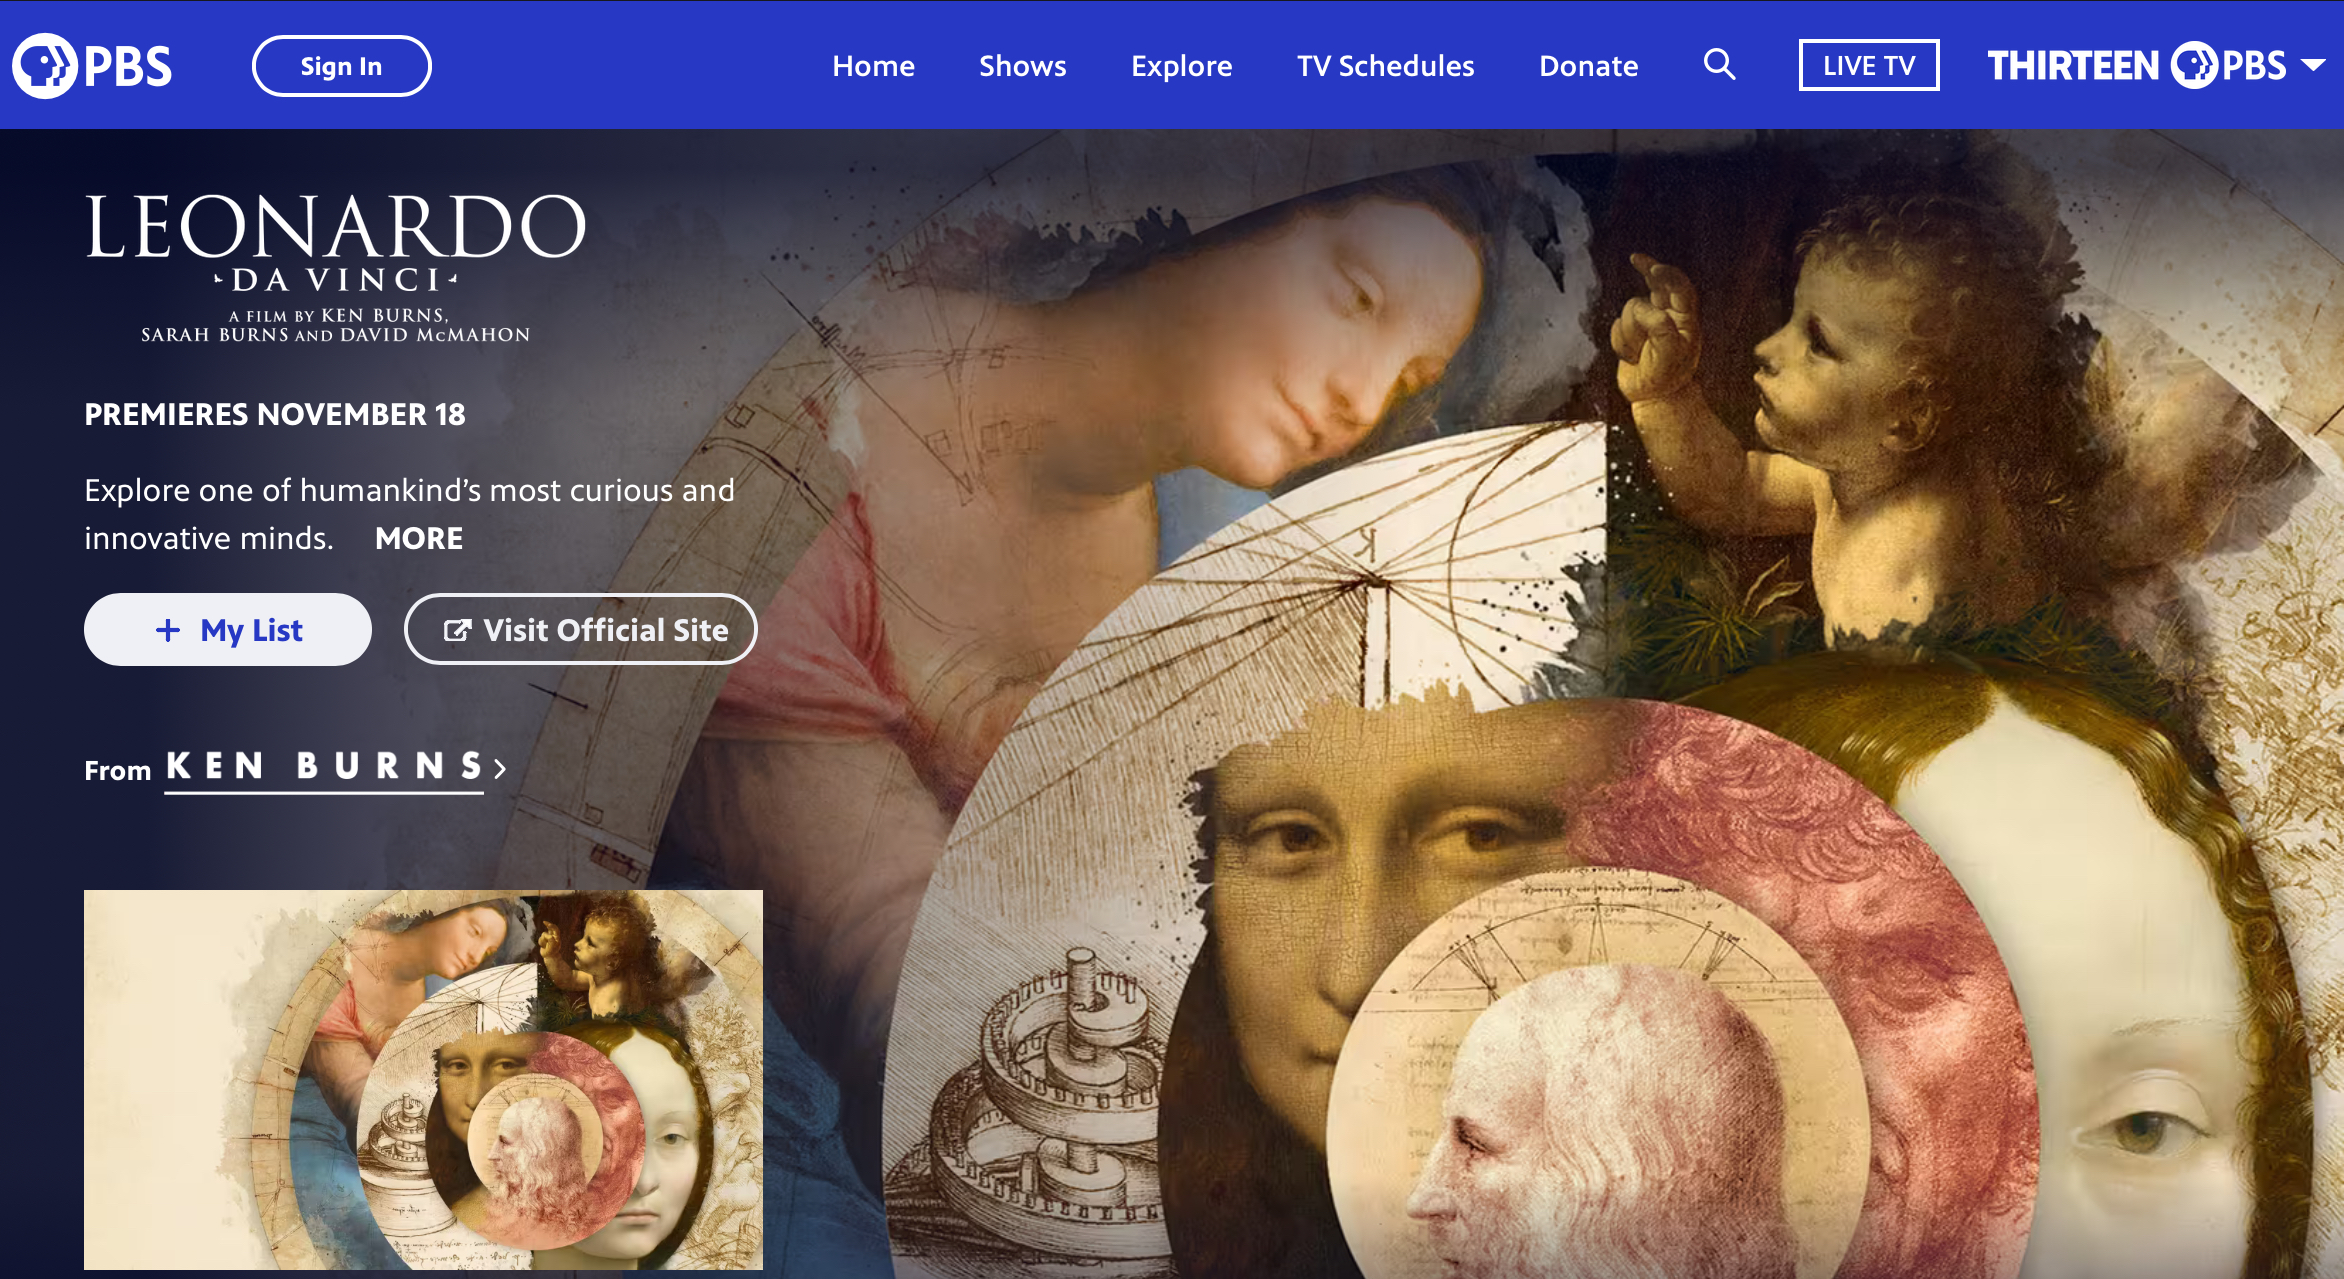Viewport: 2344px width, 1279px height.
Task: Click the Leonardo da Vinci title logo
Action: point(335,268)
